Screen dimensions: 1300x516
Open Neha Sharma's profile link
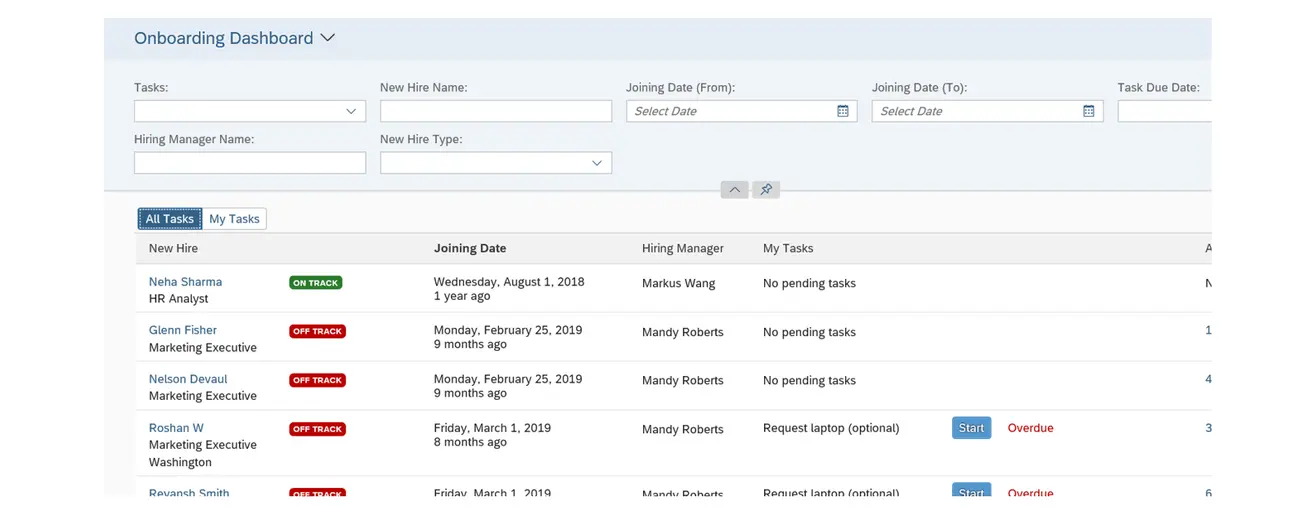click(185, 282)
